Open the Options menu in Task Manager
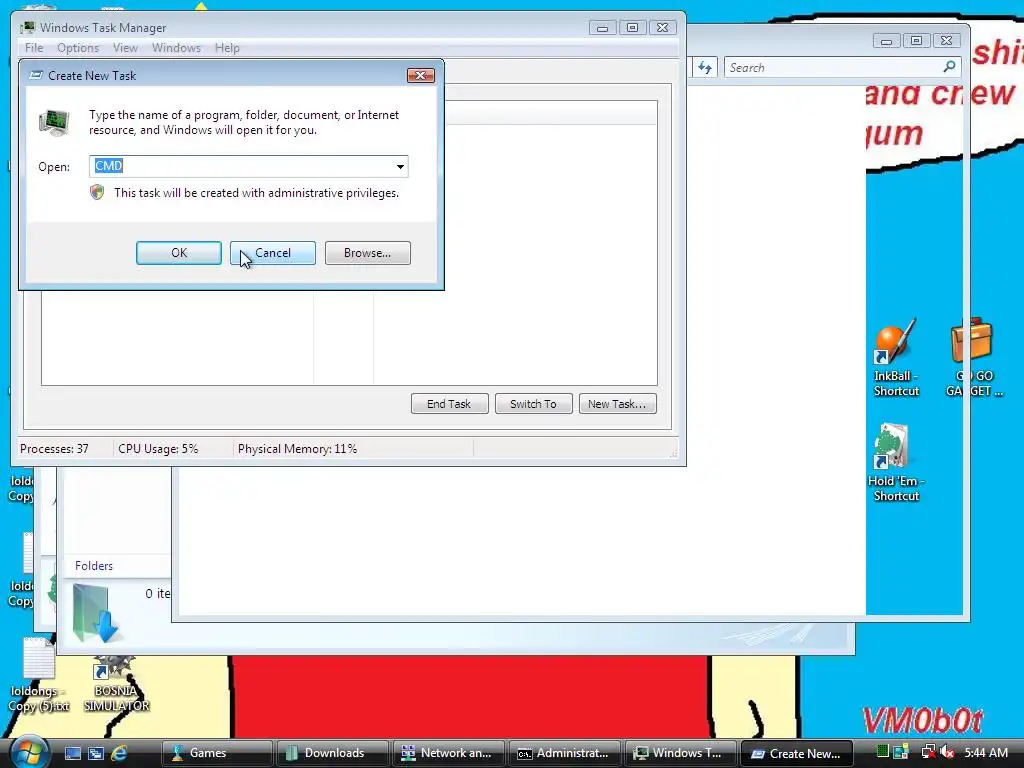 78,48
